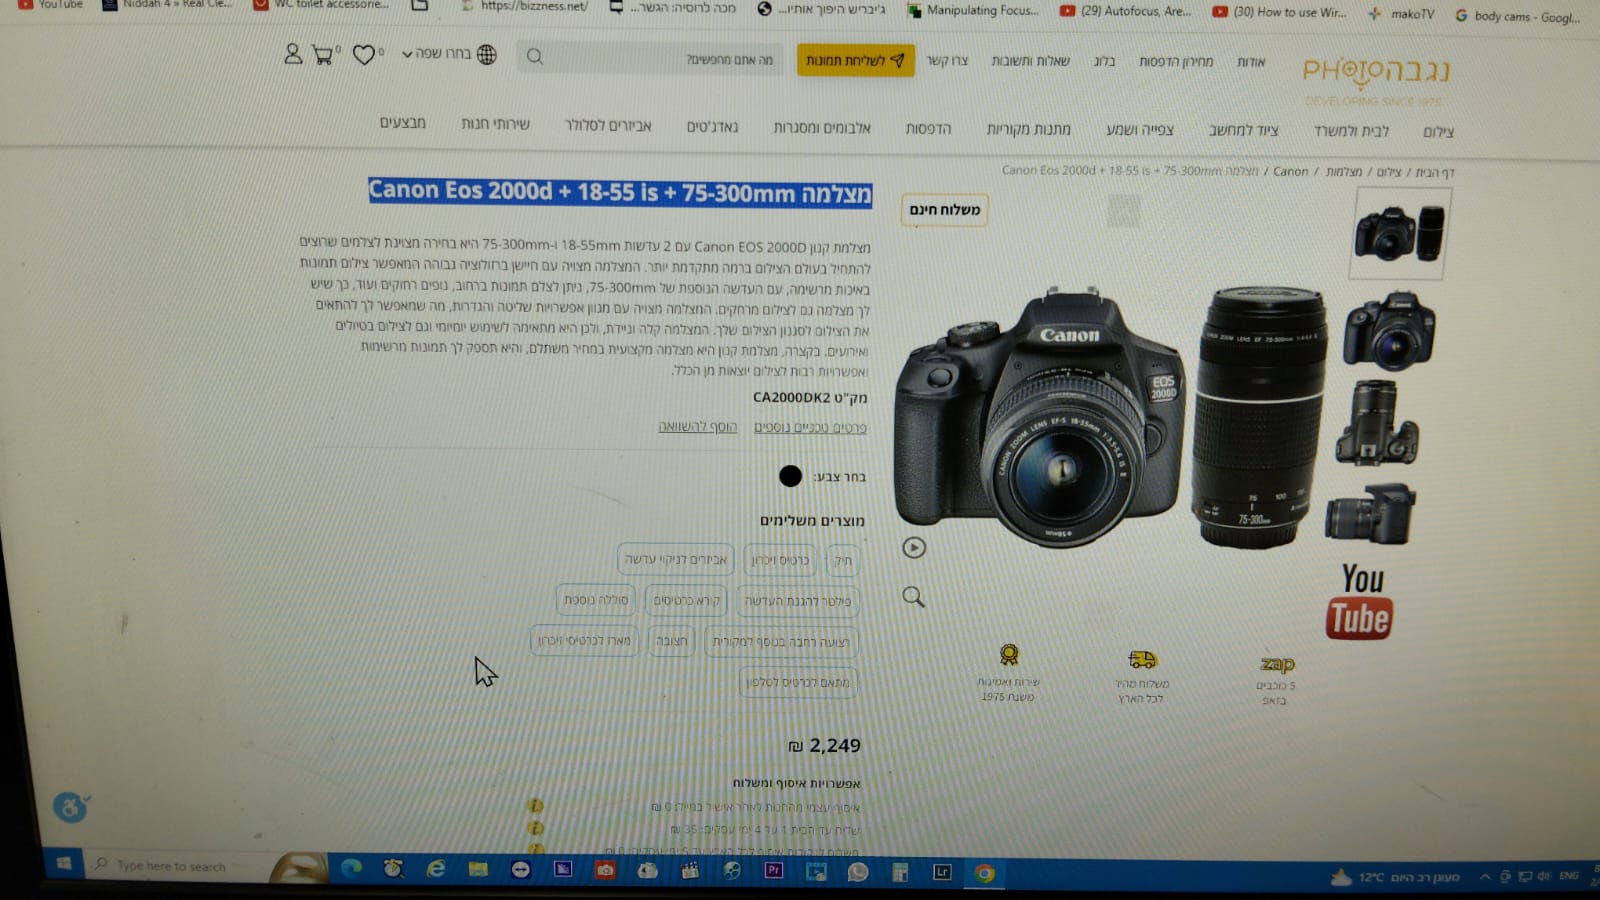Open the red camera app in taskbar
Image resolution: width=1600 pixels, height=900 pixels.
click(605, 870)
